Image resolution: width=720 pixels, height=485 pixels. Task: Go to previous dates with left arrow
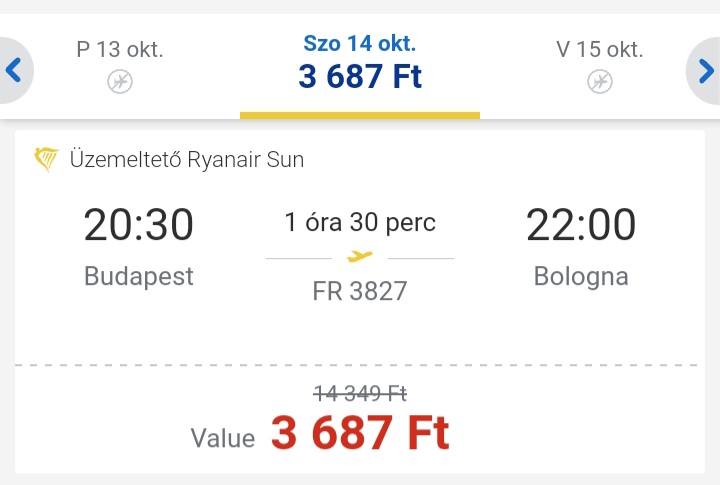pos(14,70)
